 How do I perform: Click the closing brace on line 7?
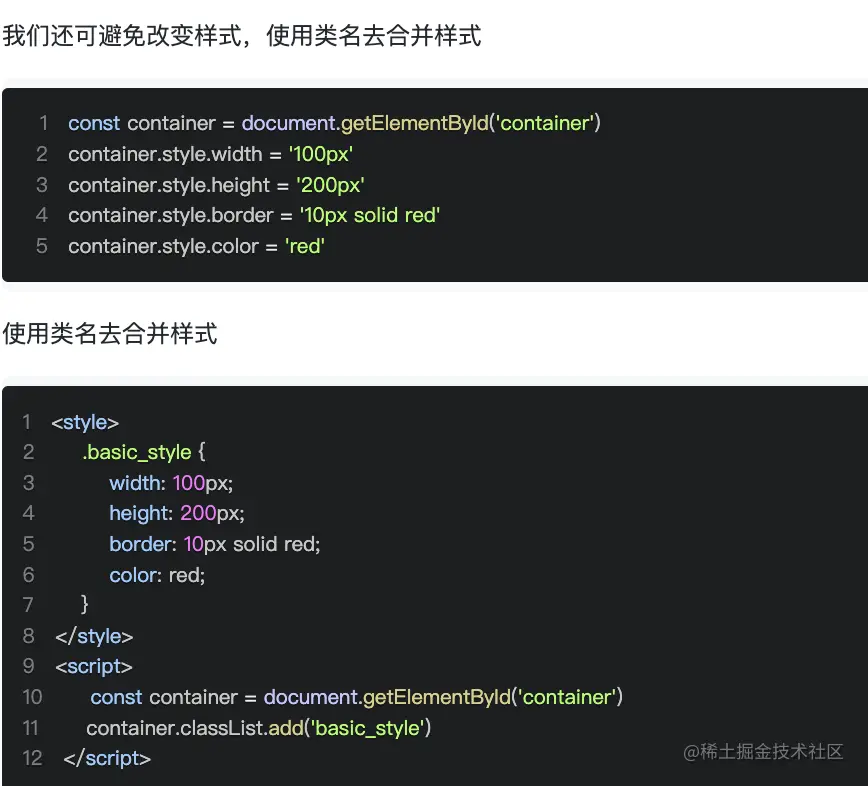coord(85,604)
